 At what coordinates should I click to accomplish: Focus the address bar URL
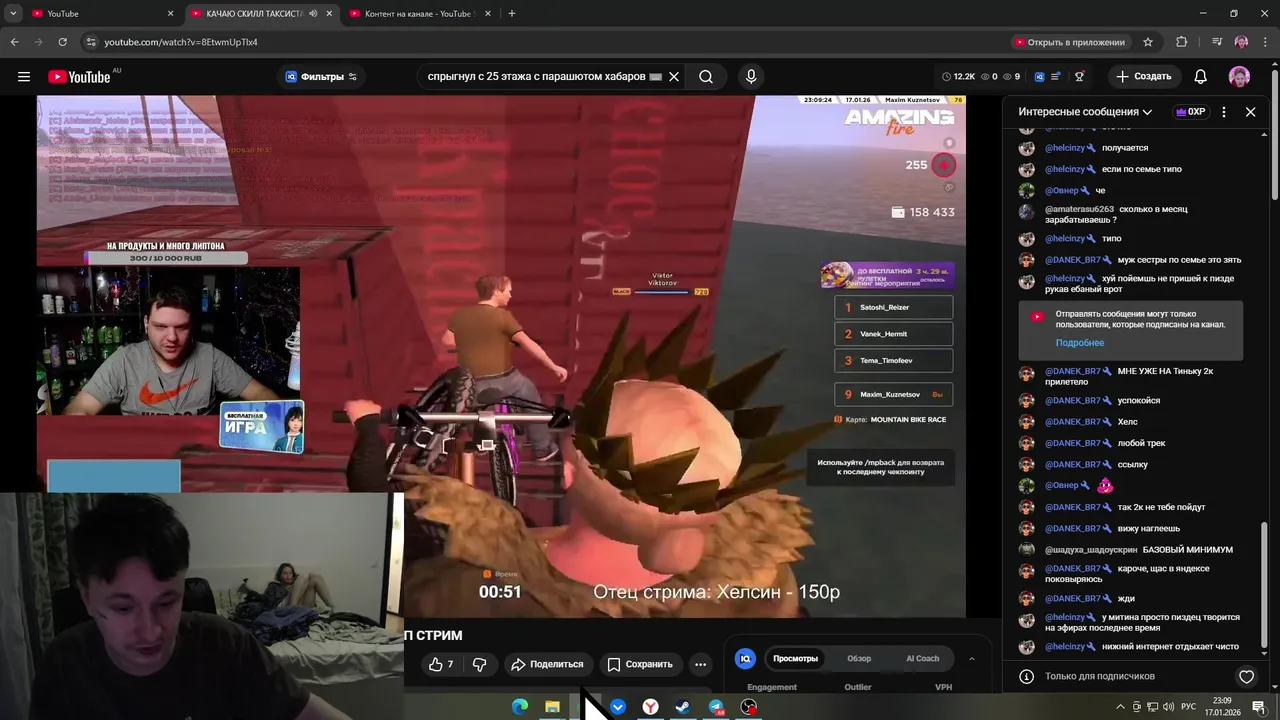click(x=181, y=42)
